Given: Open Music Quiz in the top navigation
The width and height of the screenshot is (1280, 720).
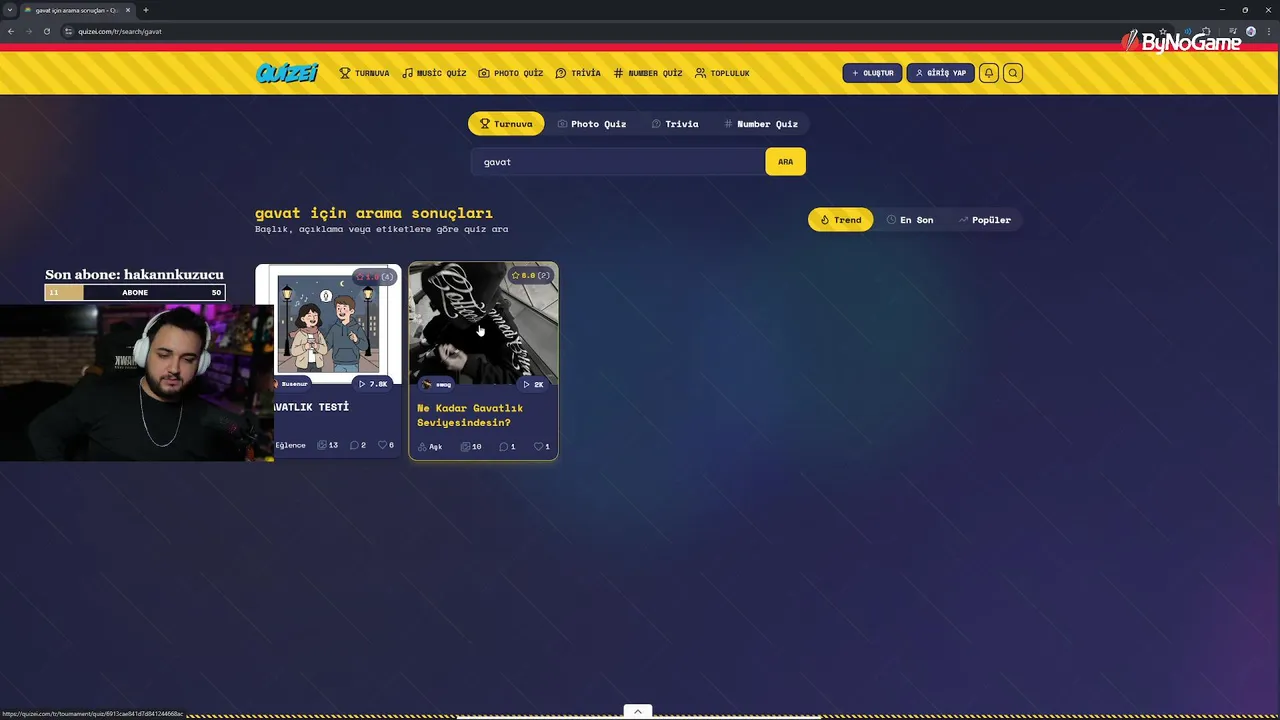Looking at the screenshot, I should click(x=434, y=73).
